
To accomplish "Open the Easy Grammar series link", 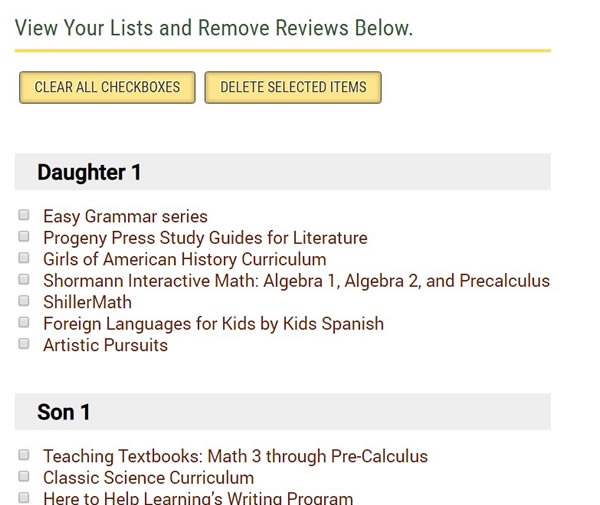I will click(x=125, y=216).
